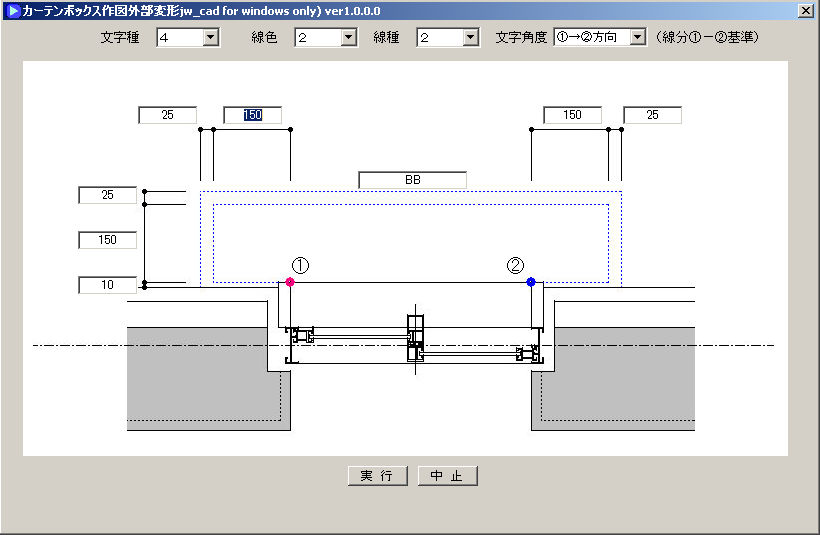The height and width of the screenshot is (535, 820).
Task: Click the left-side 150 height field
Action: [x=107, y=240]
